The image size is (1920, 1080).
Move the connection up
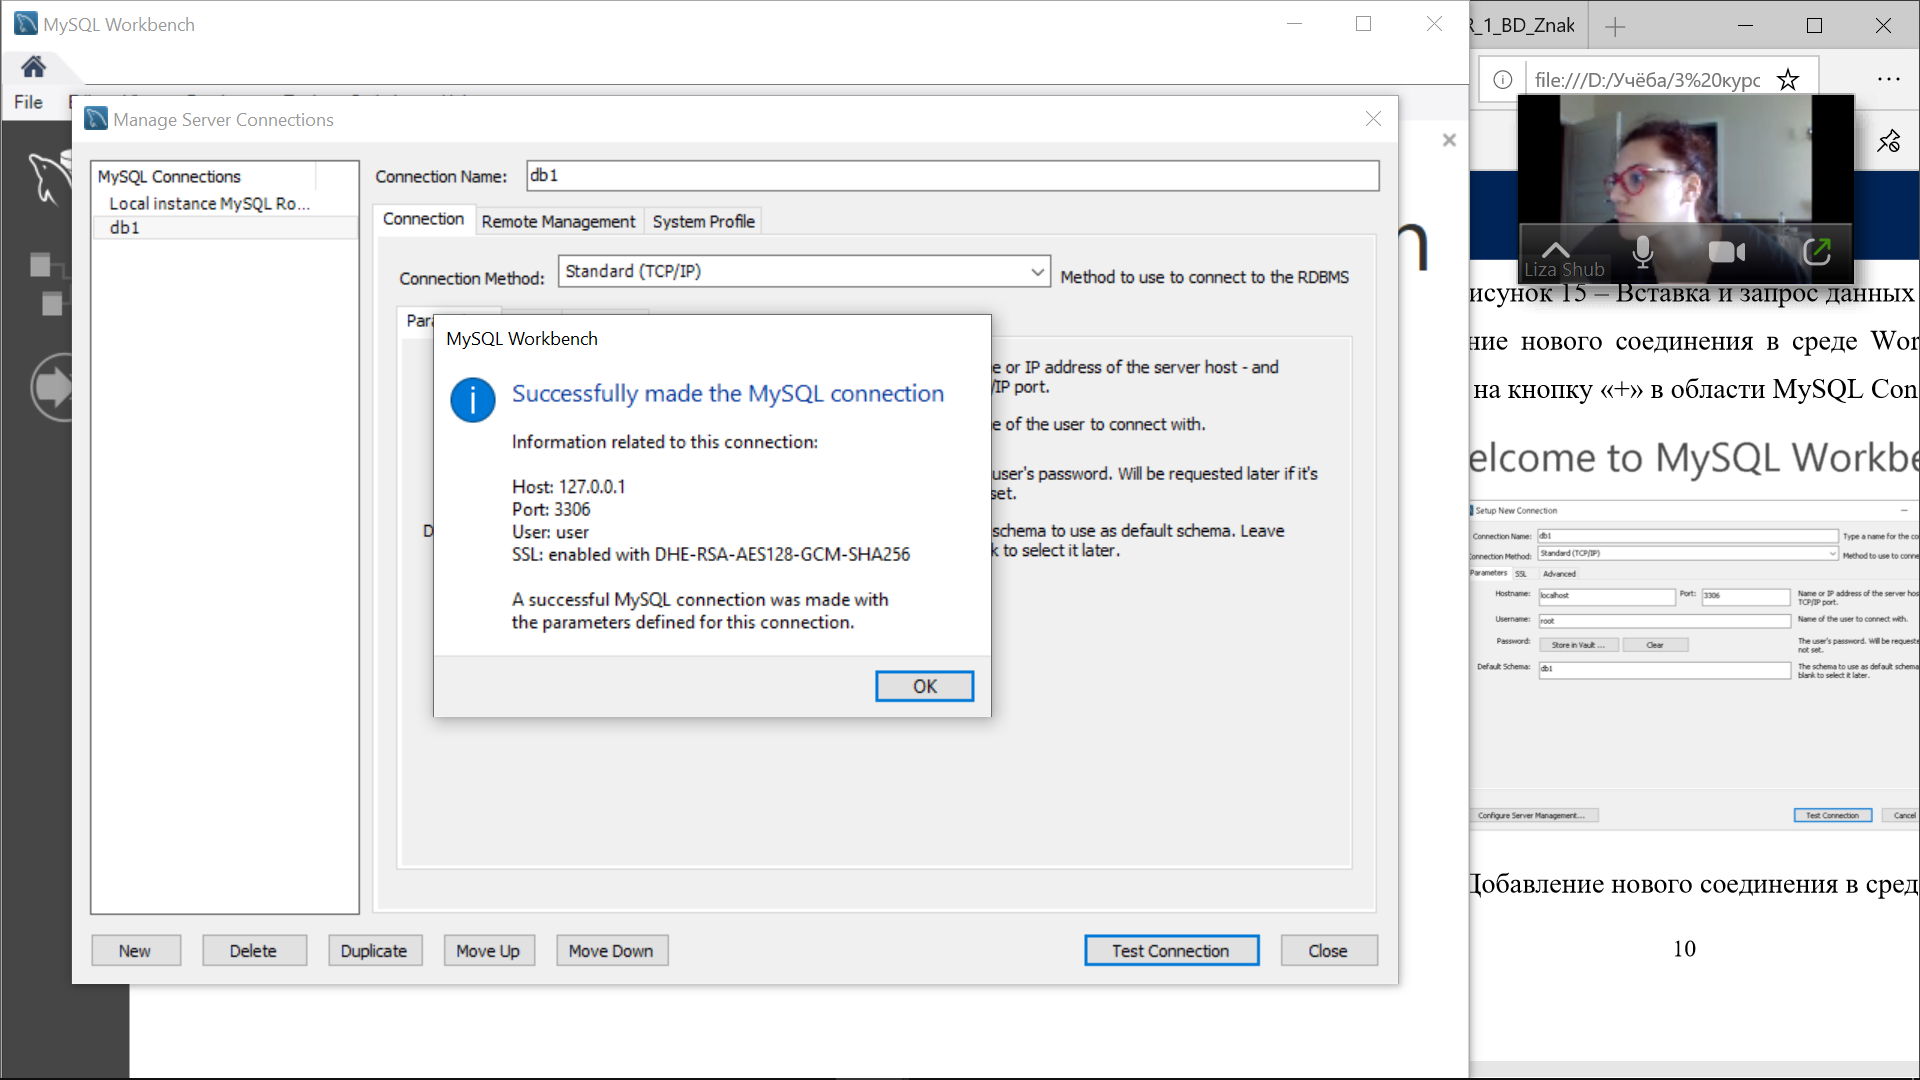click(489, 950)
